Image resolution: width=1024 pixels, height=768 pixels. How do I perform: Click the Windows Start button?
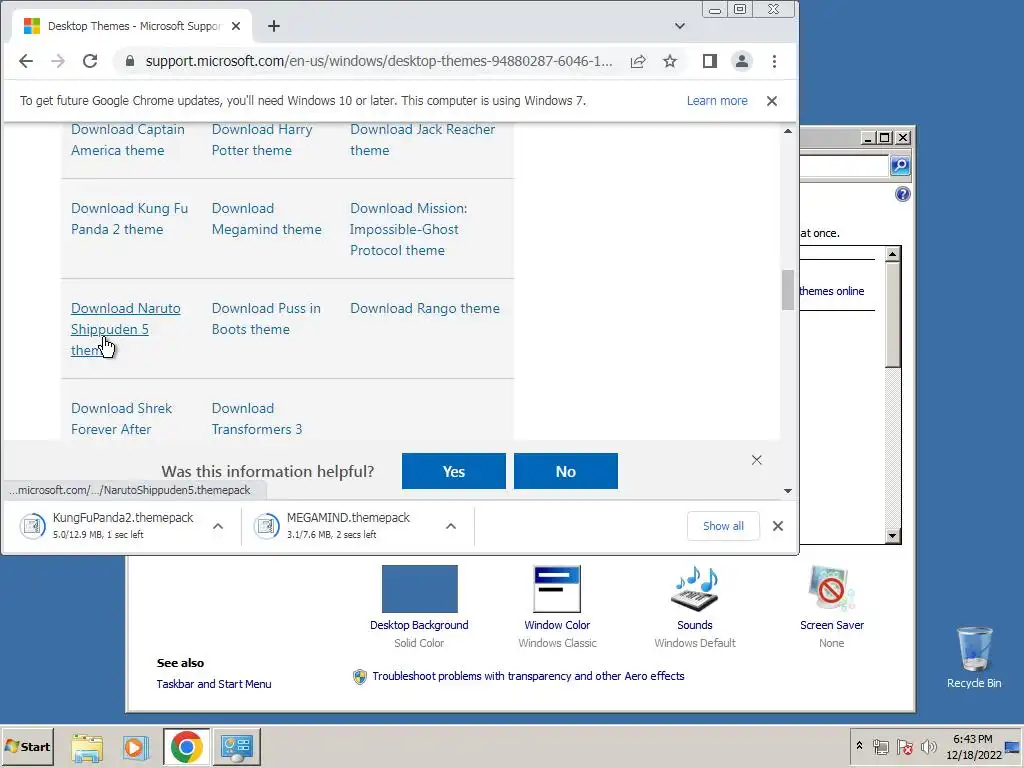click(27, 746)
